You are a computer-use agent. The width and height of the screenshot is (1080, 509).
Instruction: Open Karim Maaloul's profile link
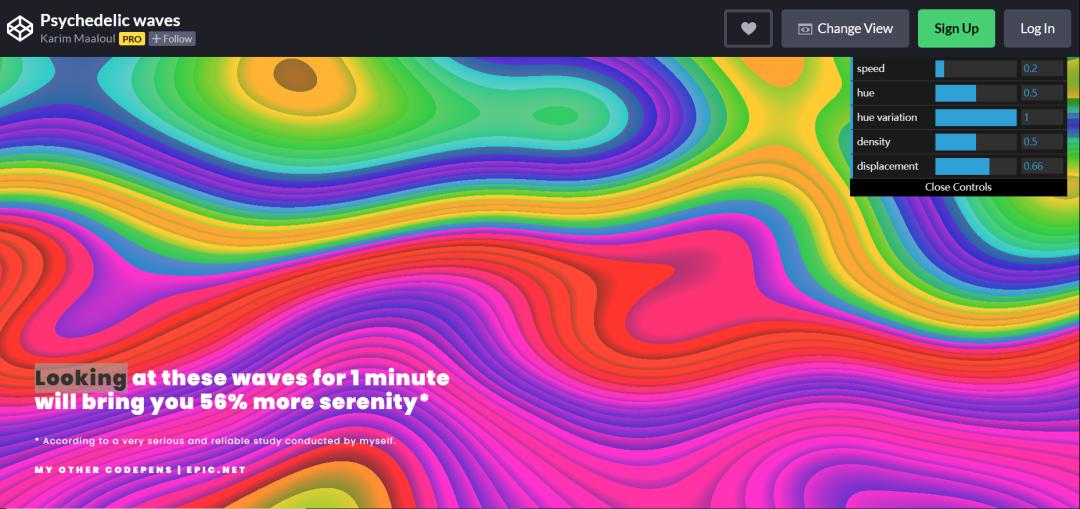tap(78, 39)
